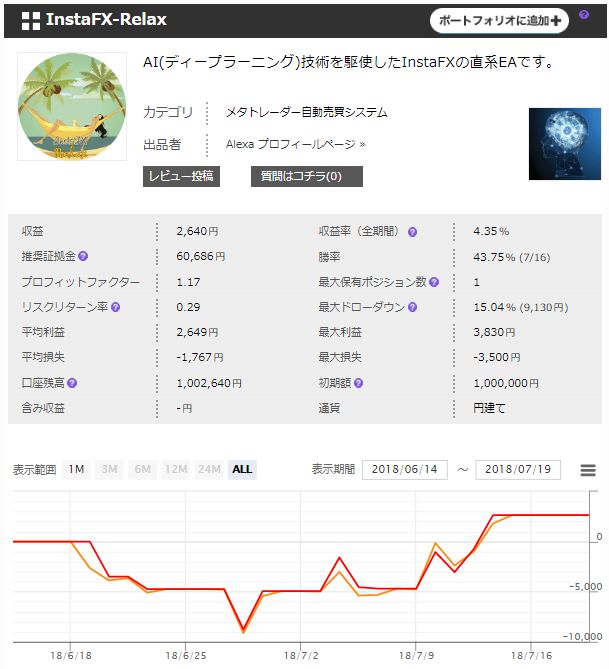609x669 pixels.
Task: Click the purple help icon in header
Action: tap(583, 15)
